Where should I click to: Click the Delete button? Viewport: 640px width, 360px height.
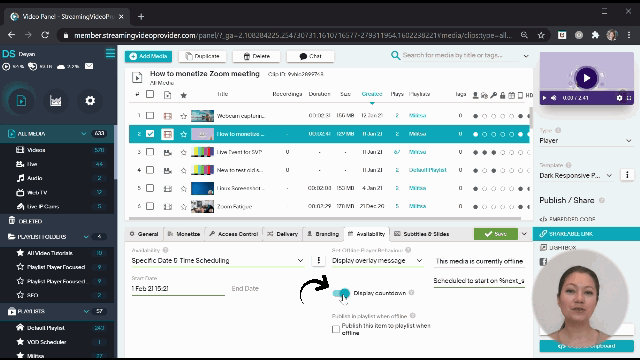(256, 56)
